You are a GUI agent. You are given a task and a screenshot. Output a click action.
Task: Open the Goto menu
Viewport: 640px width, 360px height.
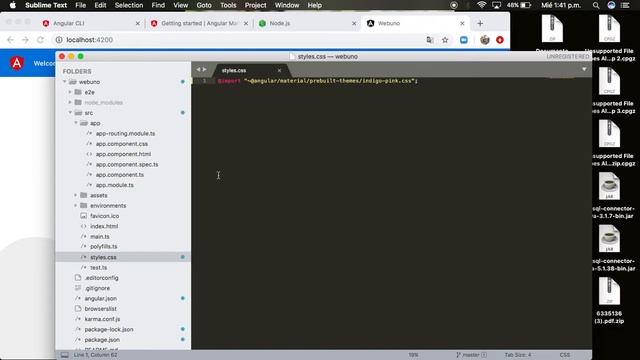coord(204,5)
